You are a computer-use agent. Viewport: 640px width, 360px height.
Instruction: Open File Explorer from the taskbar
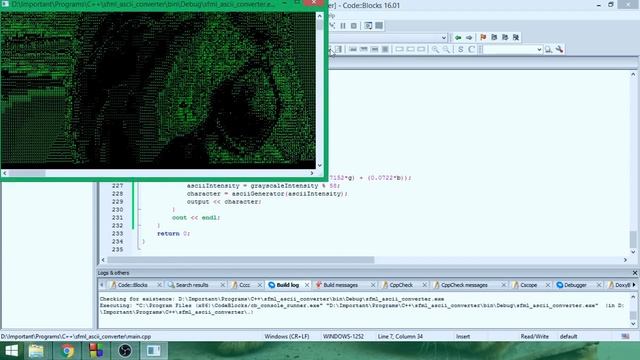click(x=36, y=351)
